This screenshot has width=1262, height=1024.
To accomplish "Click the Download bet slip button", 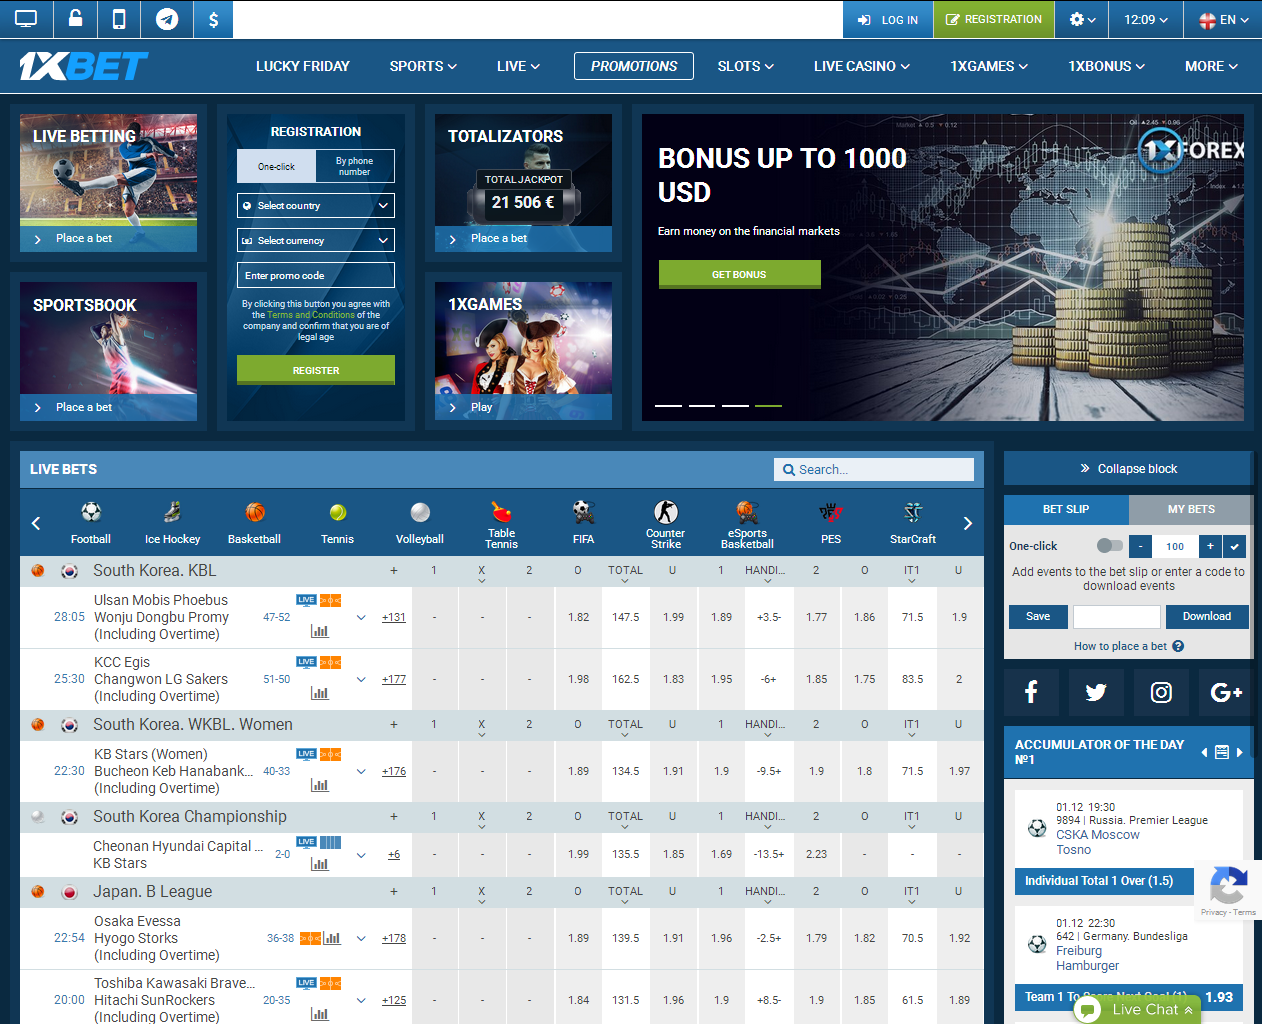I will tap(1207, 616).
